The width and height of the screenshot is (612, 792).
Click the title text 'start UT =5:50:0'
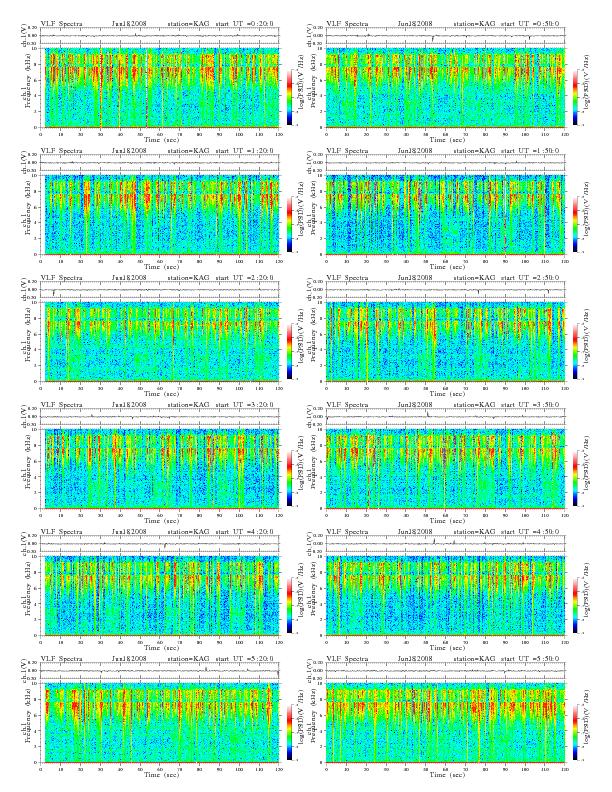tap(530, 659)
